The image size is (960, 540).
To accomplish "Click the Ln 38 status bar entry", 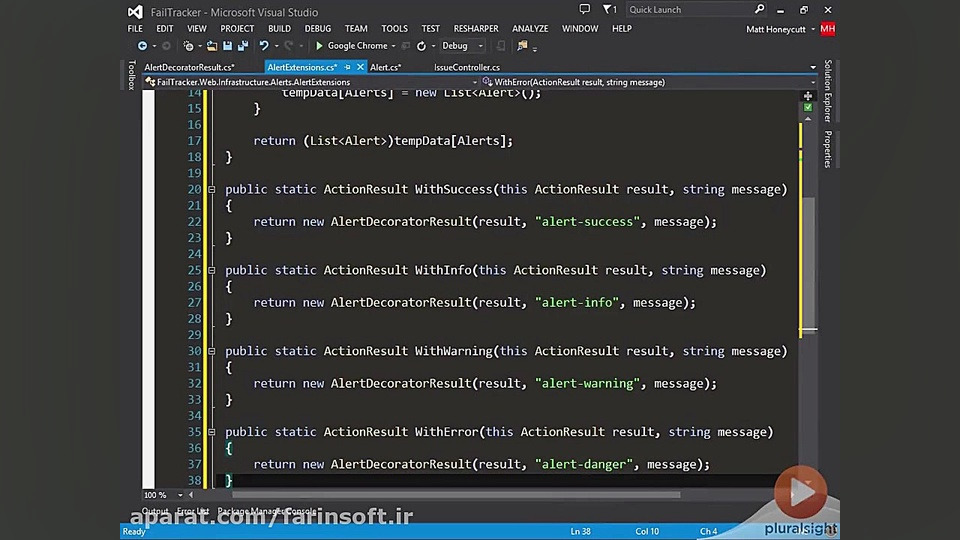I will point(580,531).
